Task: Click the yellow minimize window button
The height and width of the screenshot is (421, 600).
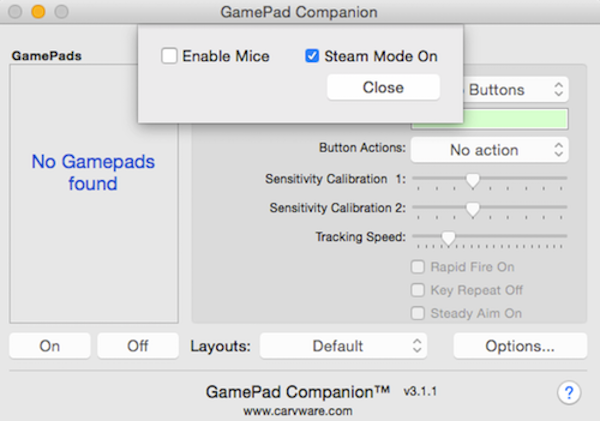Action: (x=38, y=13)
